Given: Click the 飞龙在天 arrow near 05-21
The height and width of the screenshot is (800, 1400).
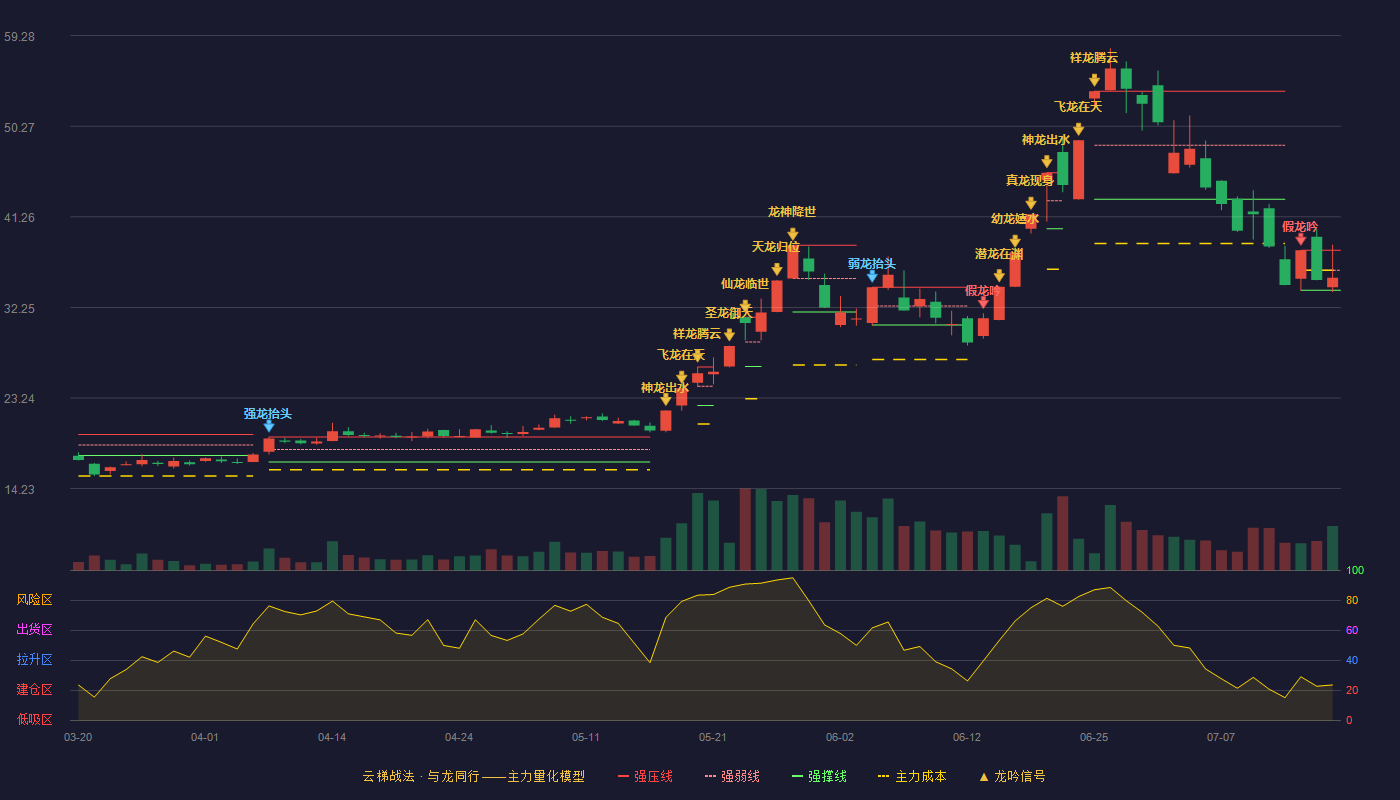Looking at the screenshot, I should 682,378.
